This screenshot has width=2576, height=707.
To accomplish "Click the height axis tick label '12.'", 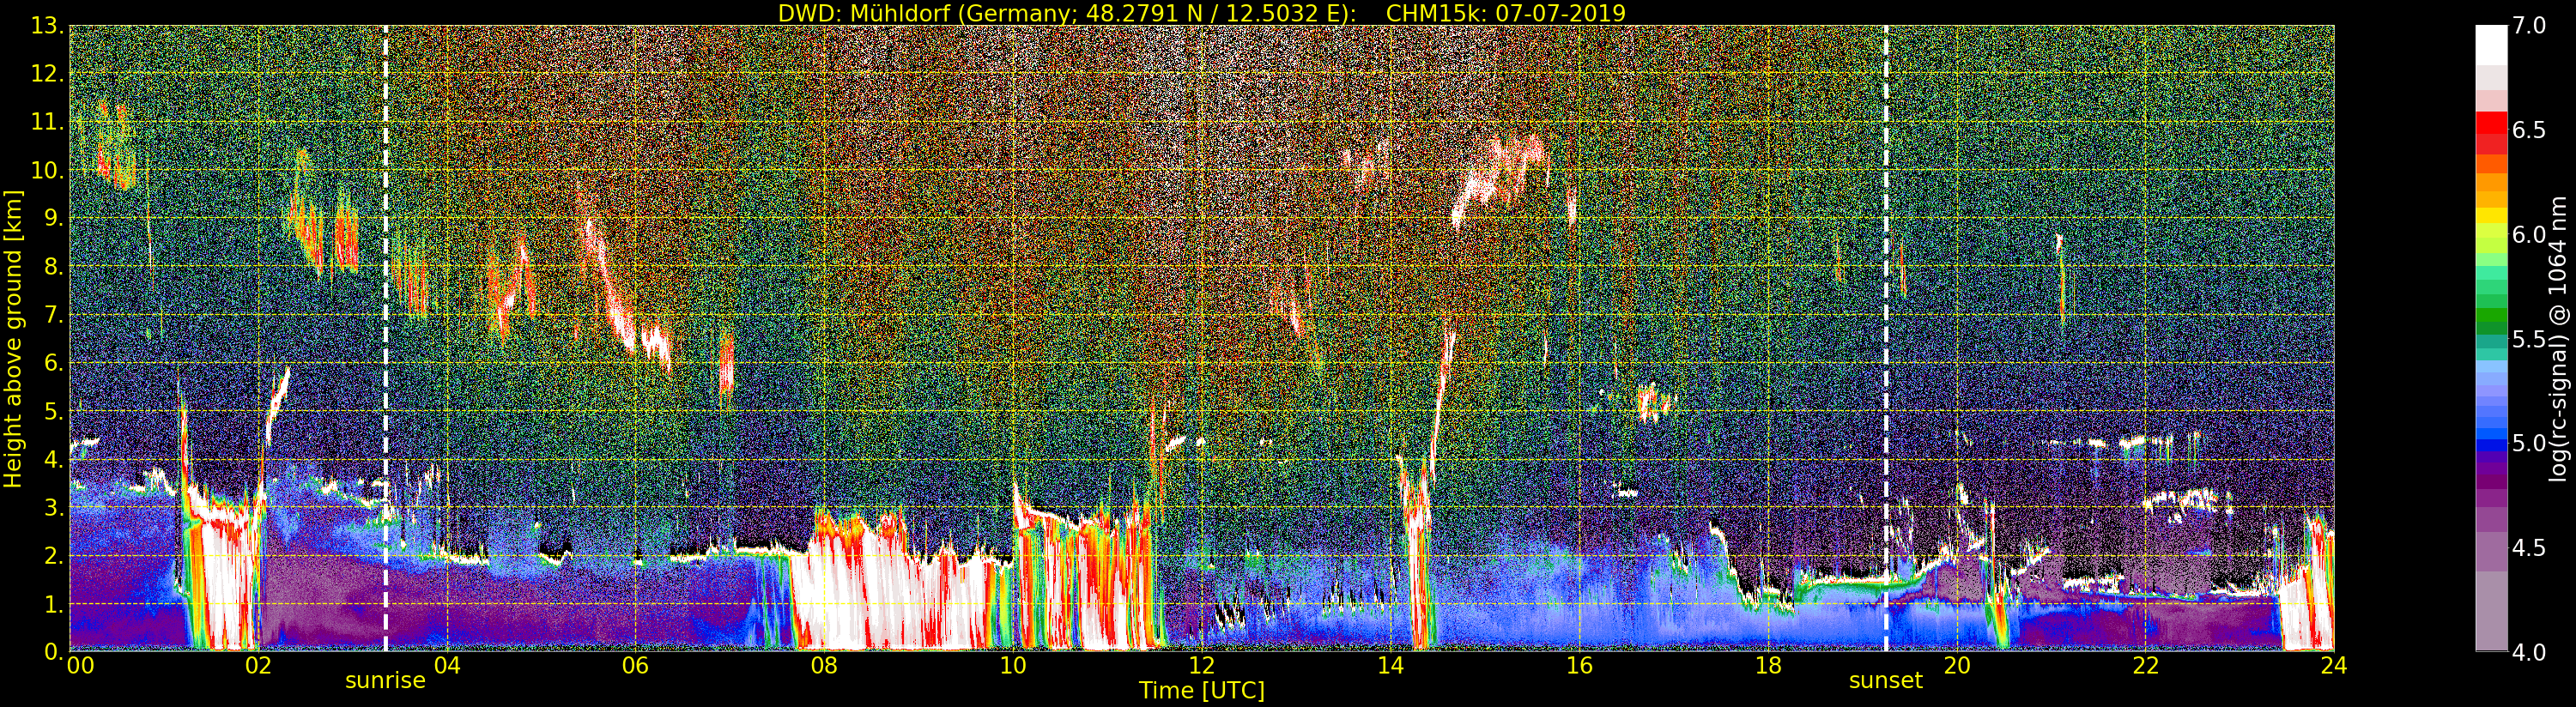I will coord(47,74).
